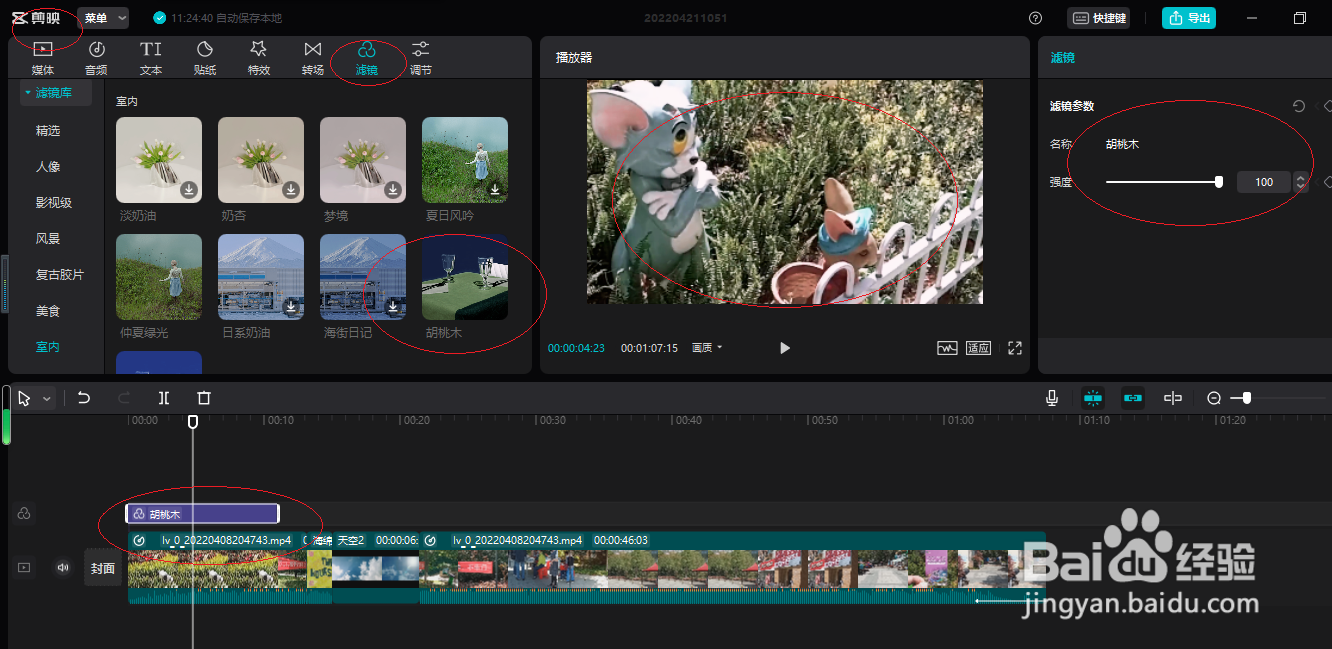Screen dimensions: 1332x649
Task: Open the waveform scope icon in player
Action: (x=947, y=348)
